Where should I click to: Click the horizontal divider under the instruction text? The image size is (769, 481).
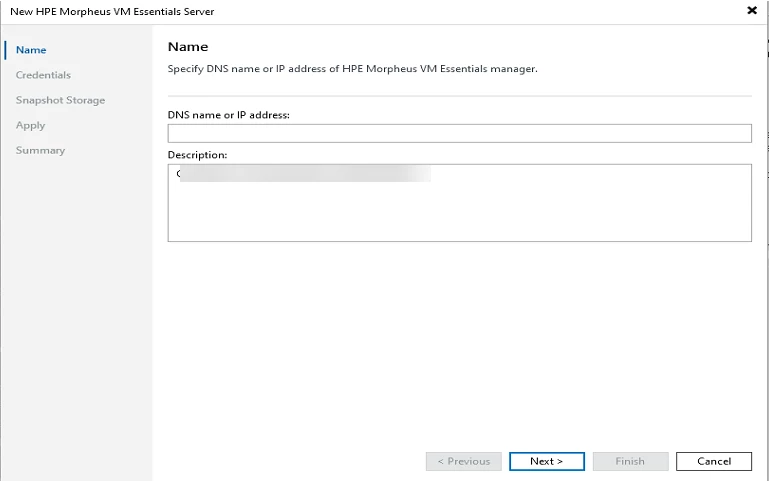point(459,96)
